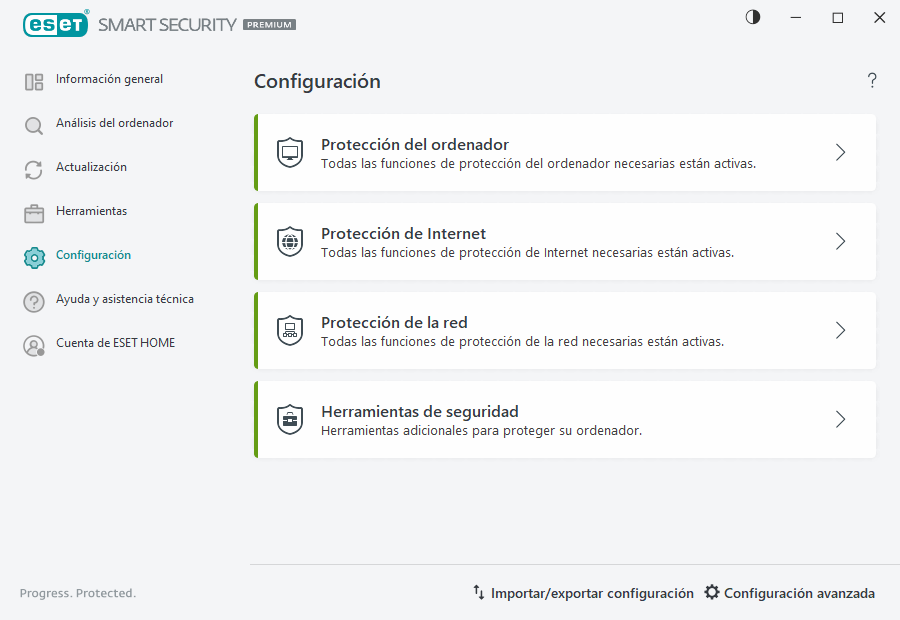Click the Configuración gear icon in sidebar
This screenshot has height=620, width=900.
(x=33, y=256)
